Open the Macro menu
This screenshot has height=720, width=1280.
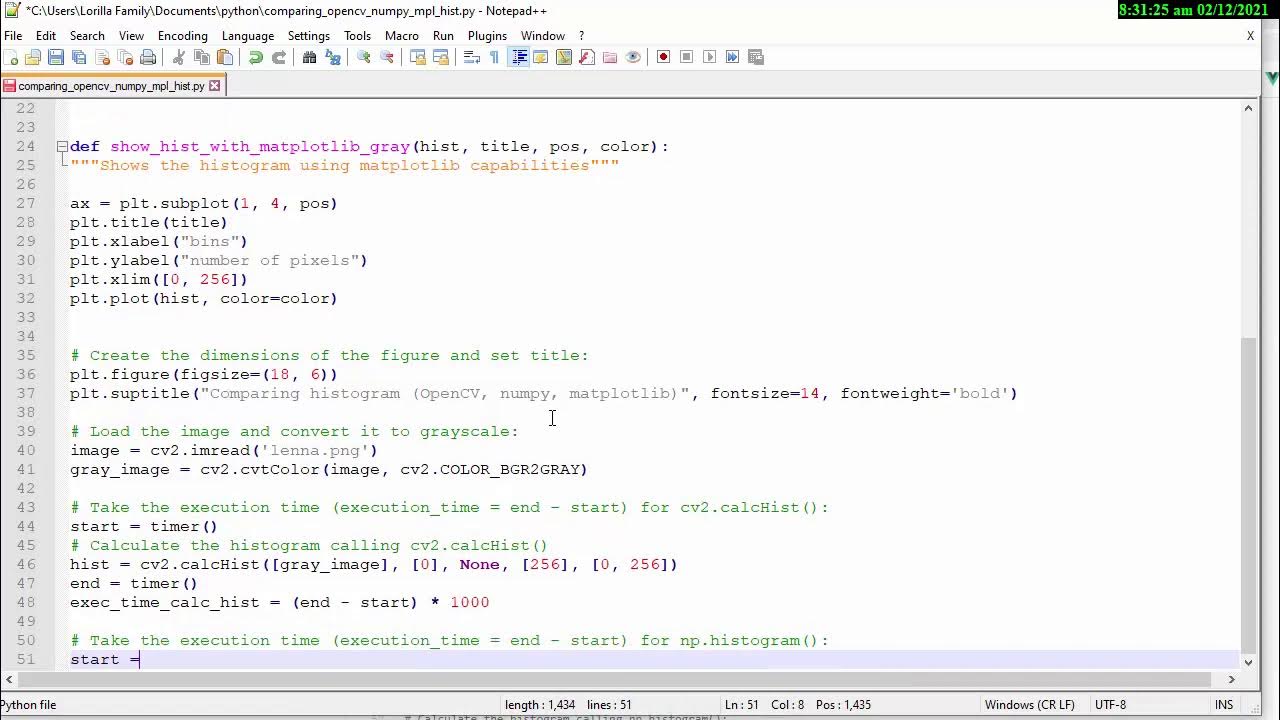click(x=401, y=35)
